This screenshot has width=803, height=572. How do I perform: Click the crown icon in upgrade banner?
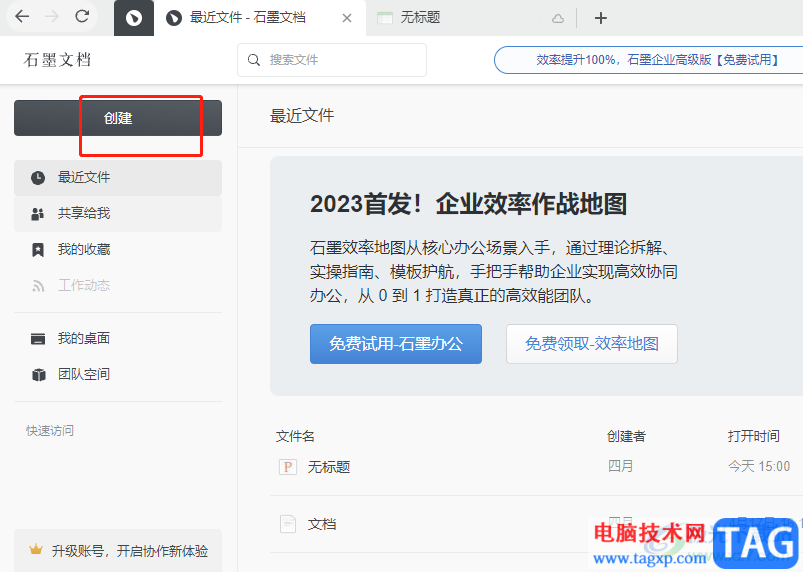point(36,550)
